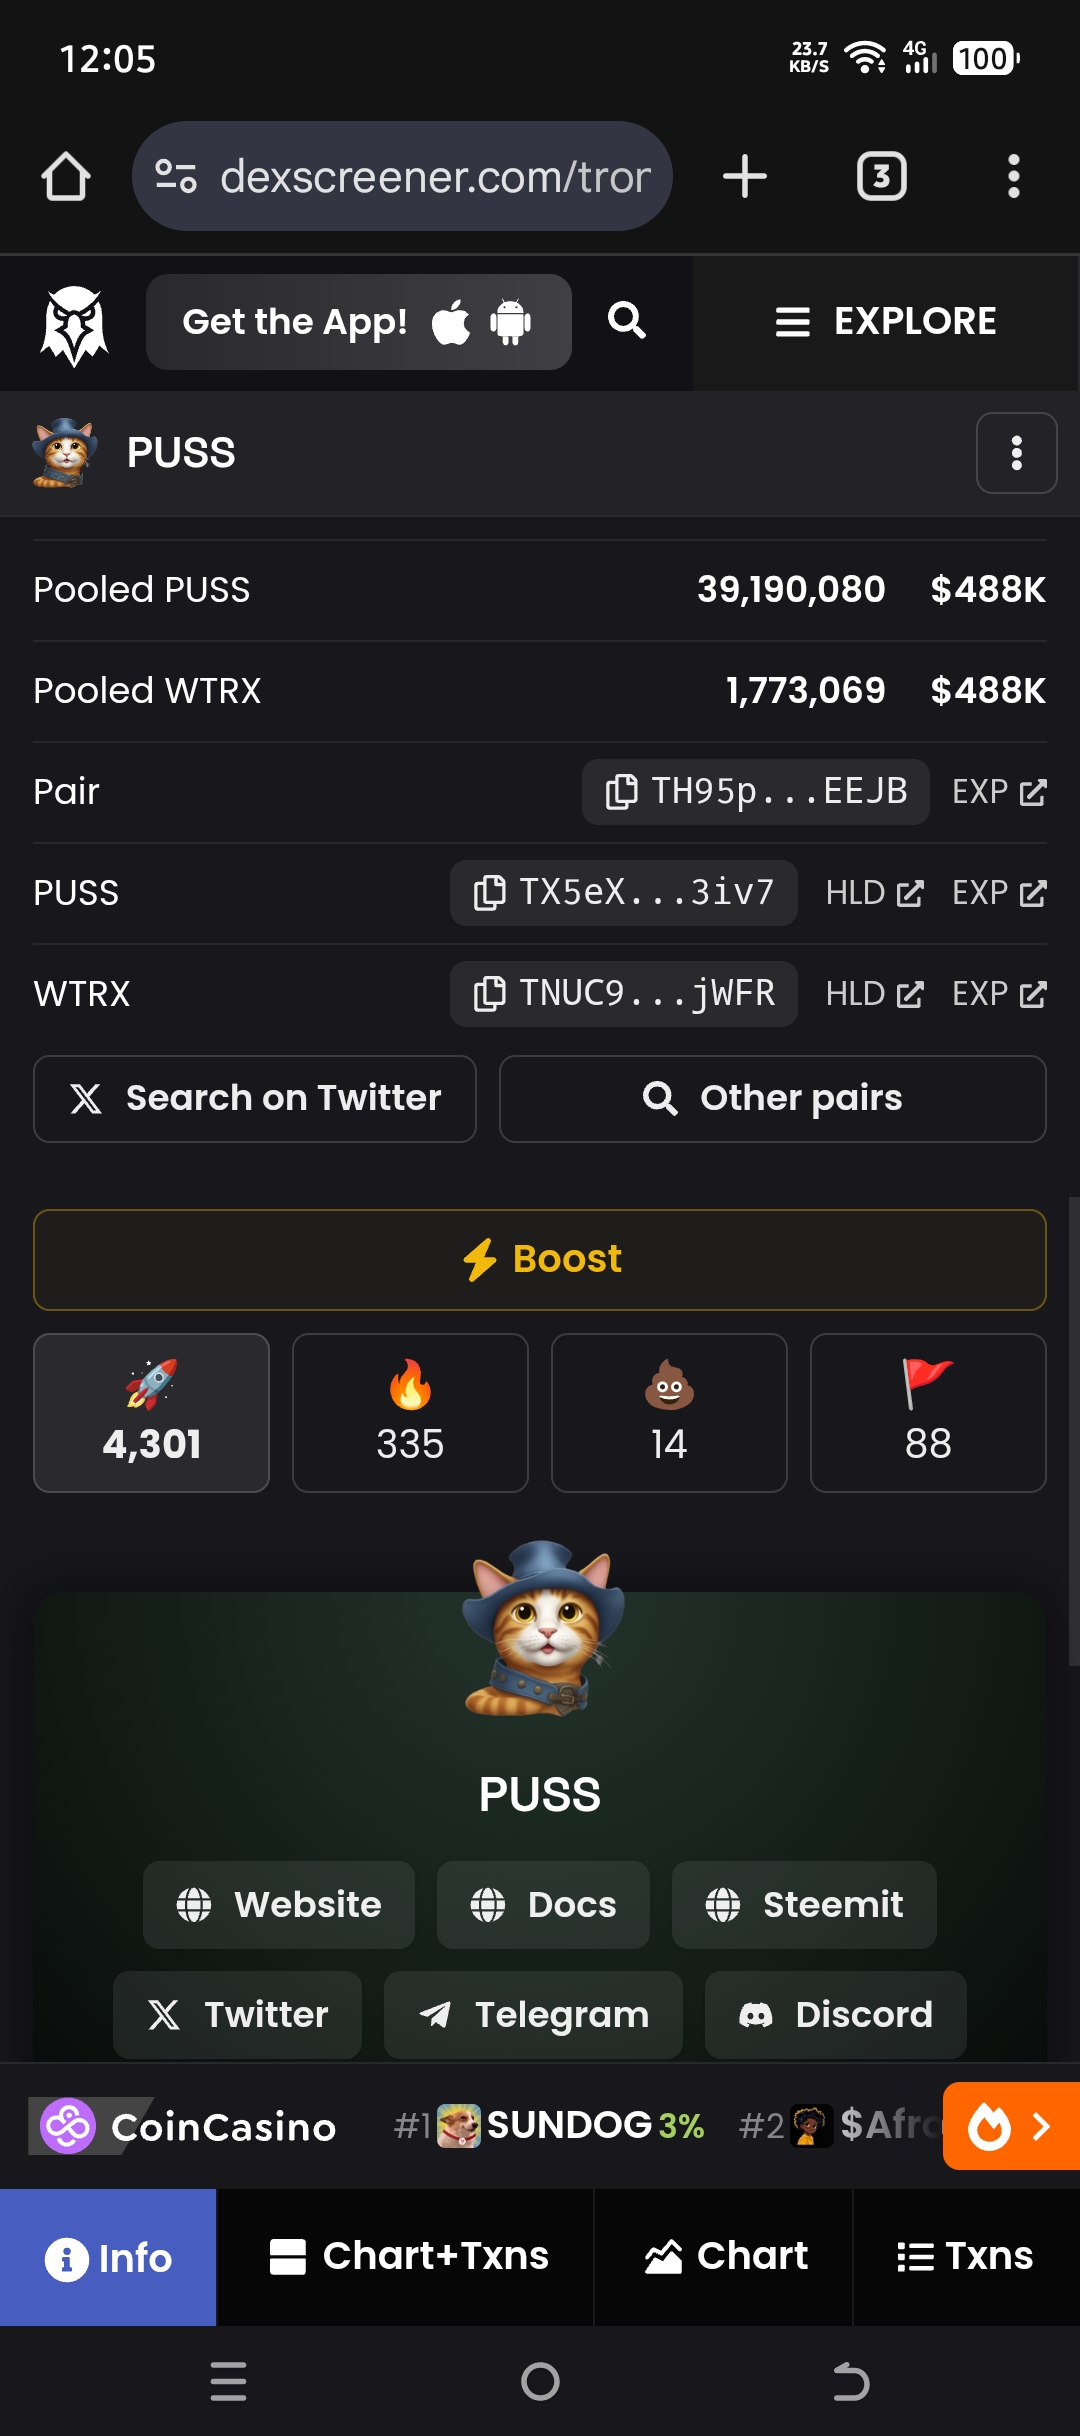Expand the EXPLORE hamburger menu
1080x2436 pixels.
click(886, 322)
